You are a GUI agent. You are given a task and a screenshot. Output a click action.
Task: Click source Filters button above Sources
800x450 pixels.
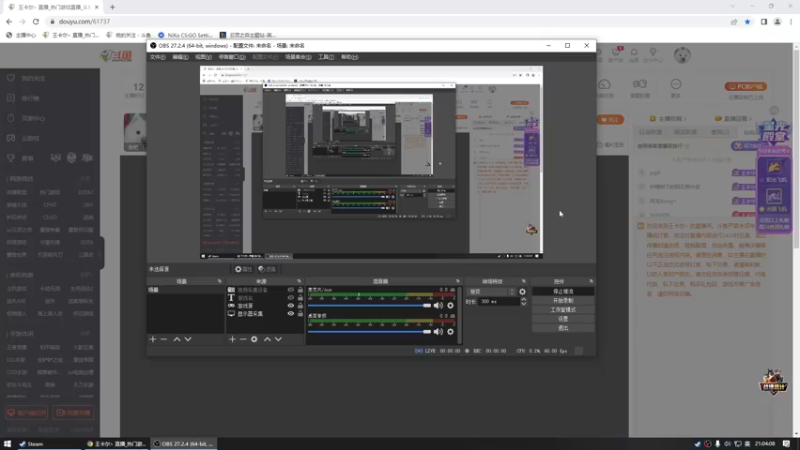pos(267,269)
